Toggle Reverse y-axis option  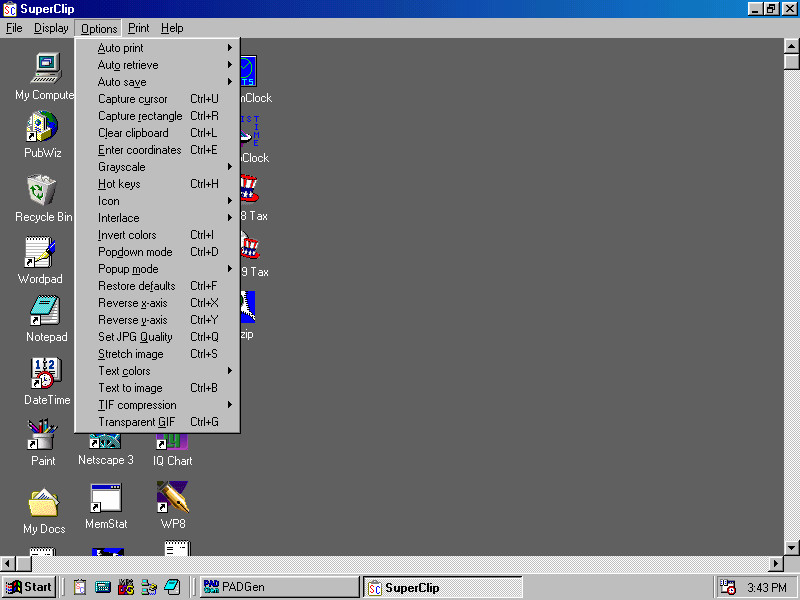coord(157,320)
